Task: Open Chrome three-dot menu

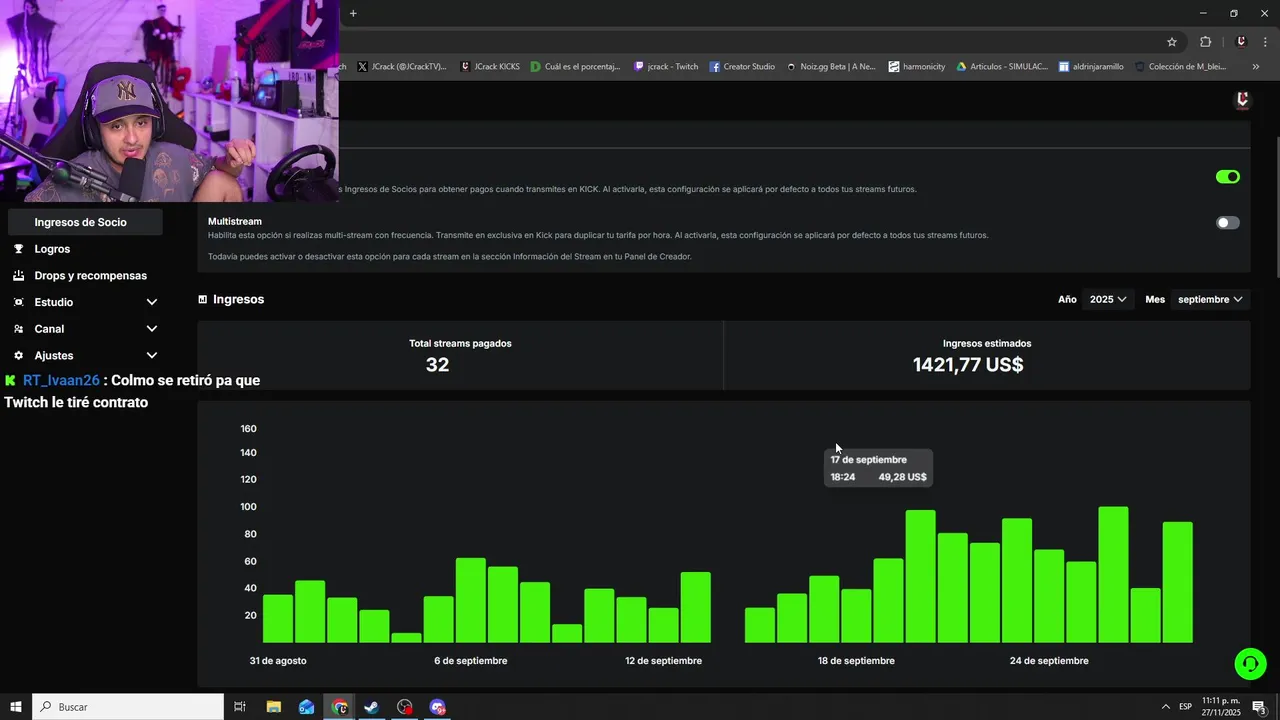Action: pos(1266,42)
